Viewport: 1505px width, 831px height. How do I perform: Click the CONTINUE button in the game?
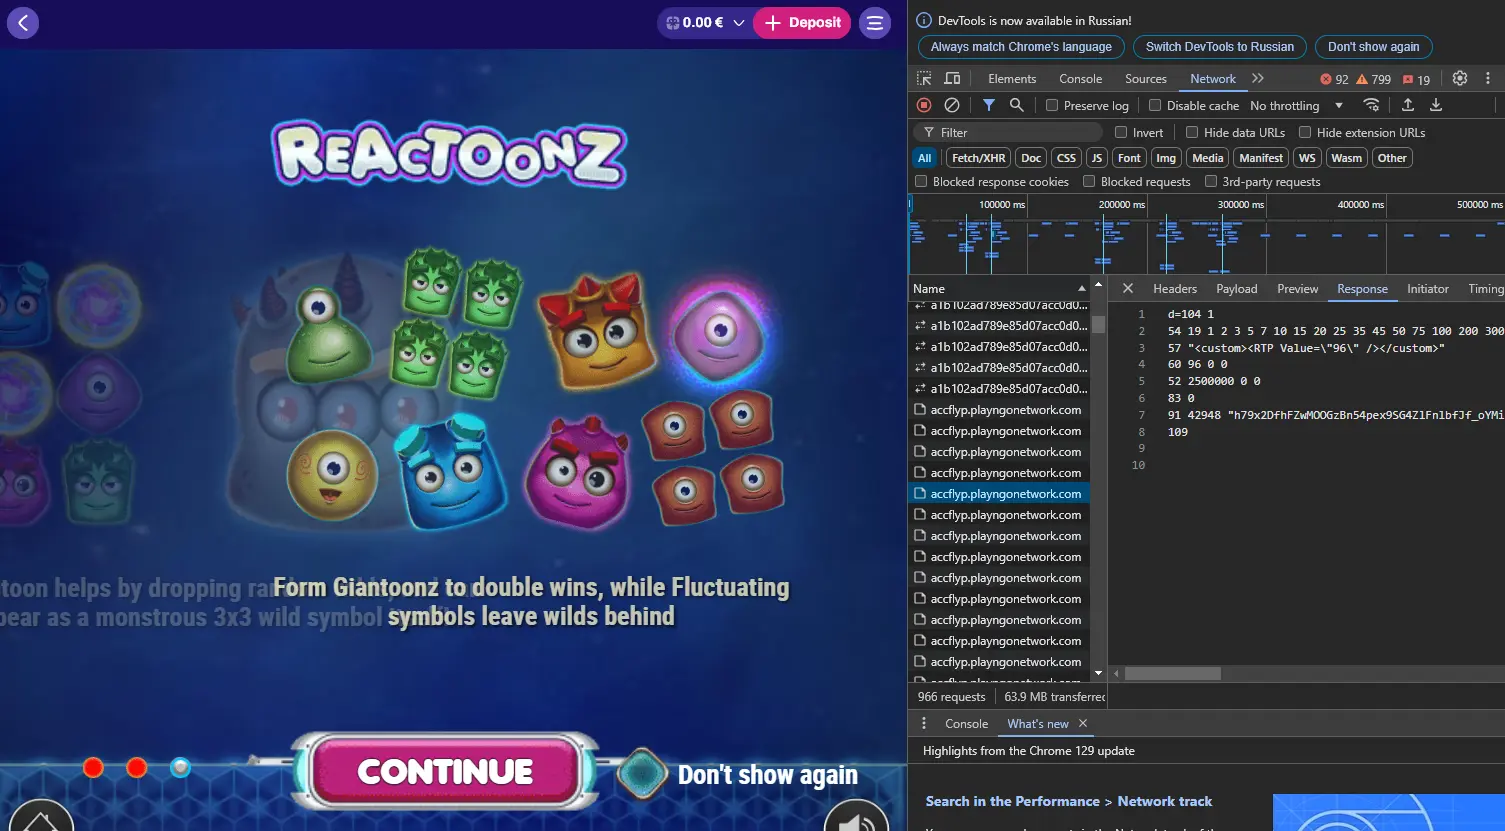tap(445, 771)
